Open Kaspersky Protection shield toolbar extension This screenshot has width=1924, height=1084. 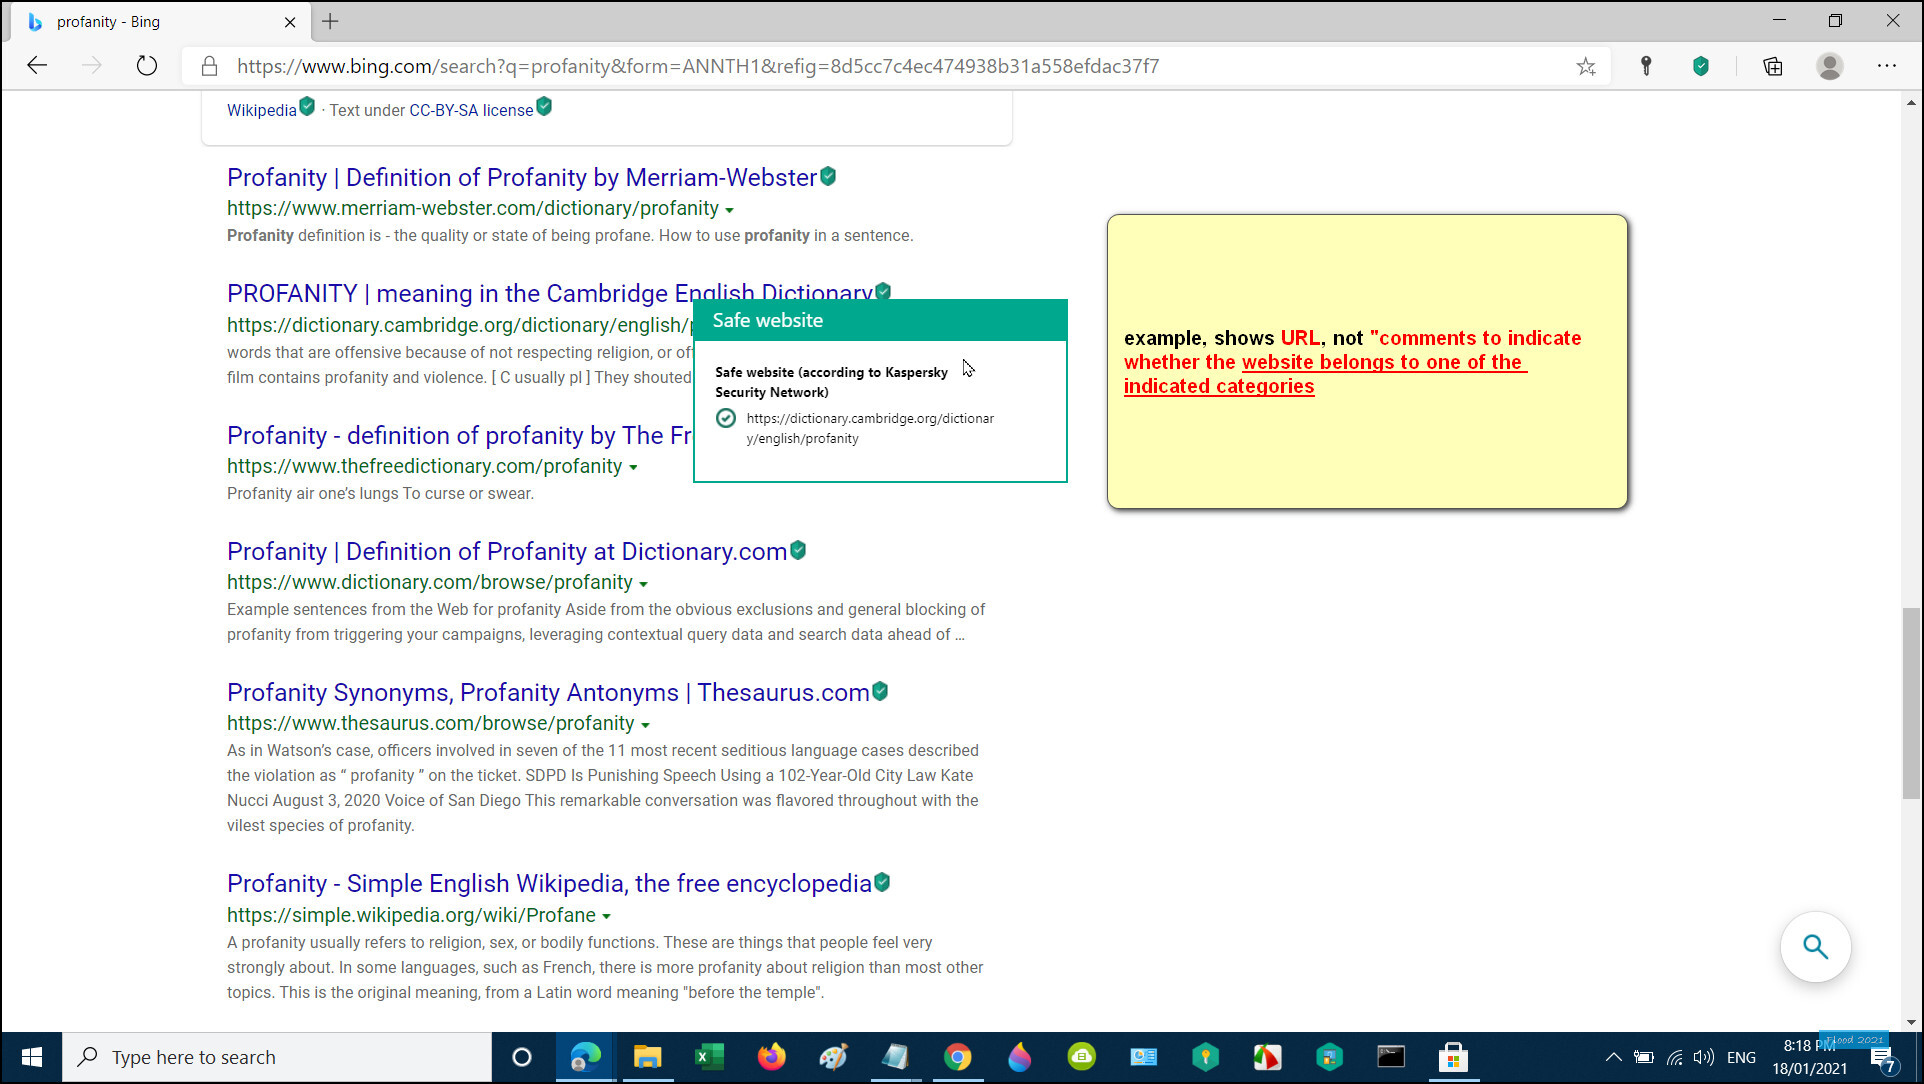[x=1700, y=66]
